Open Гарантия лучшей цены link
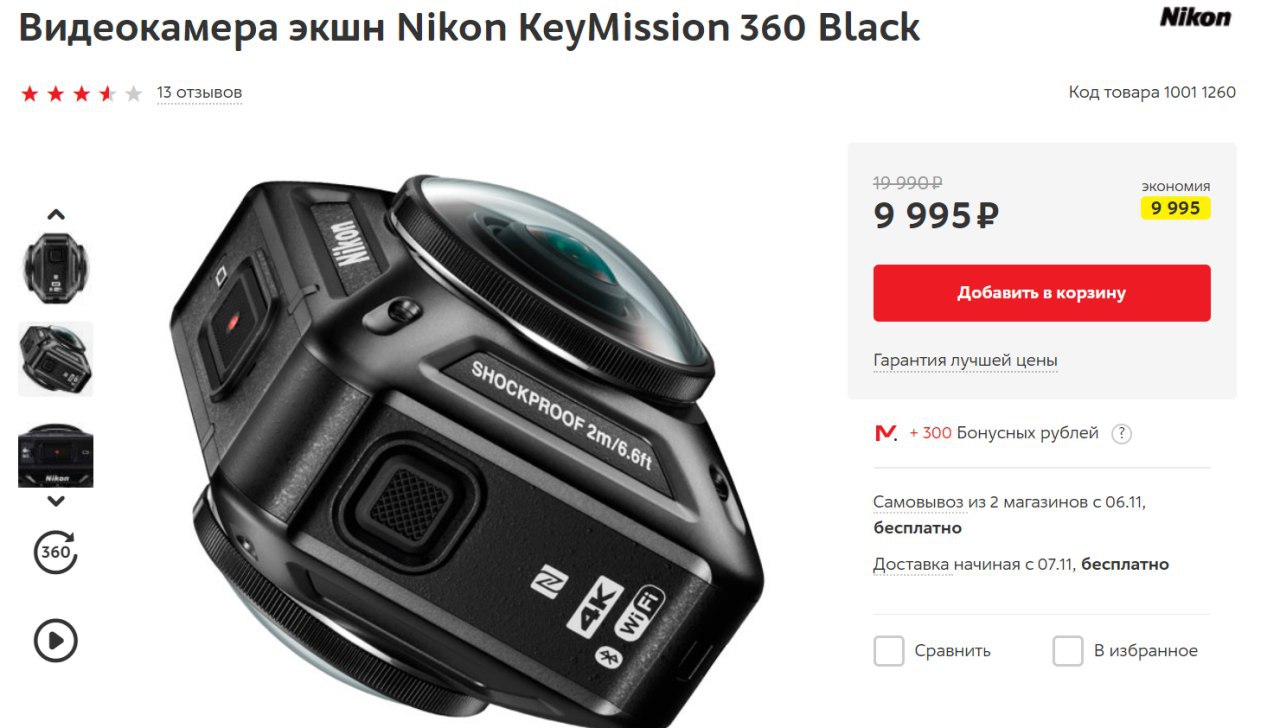 [965, 360]
